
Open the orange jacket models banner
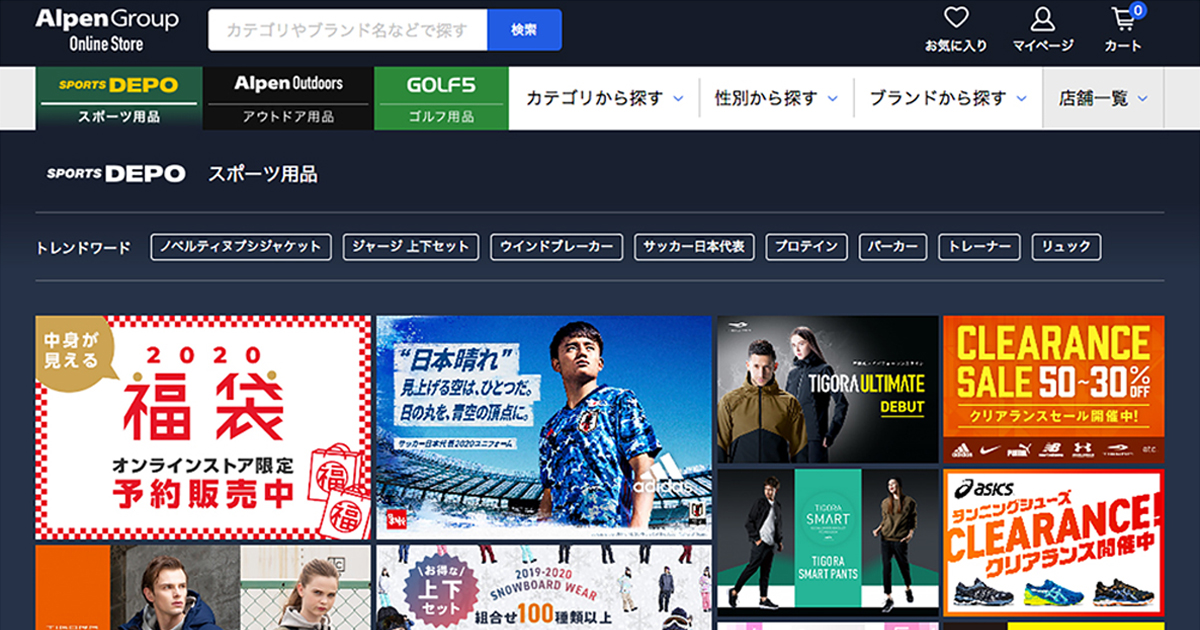(x=203, y=587)
